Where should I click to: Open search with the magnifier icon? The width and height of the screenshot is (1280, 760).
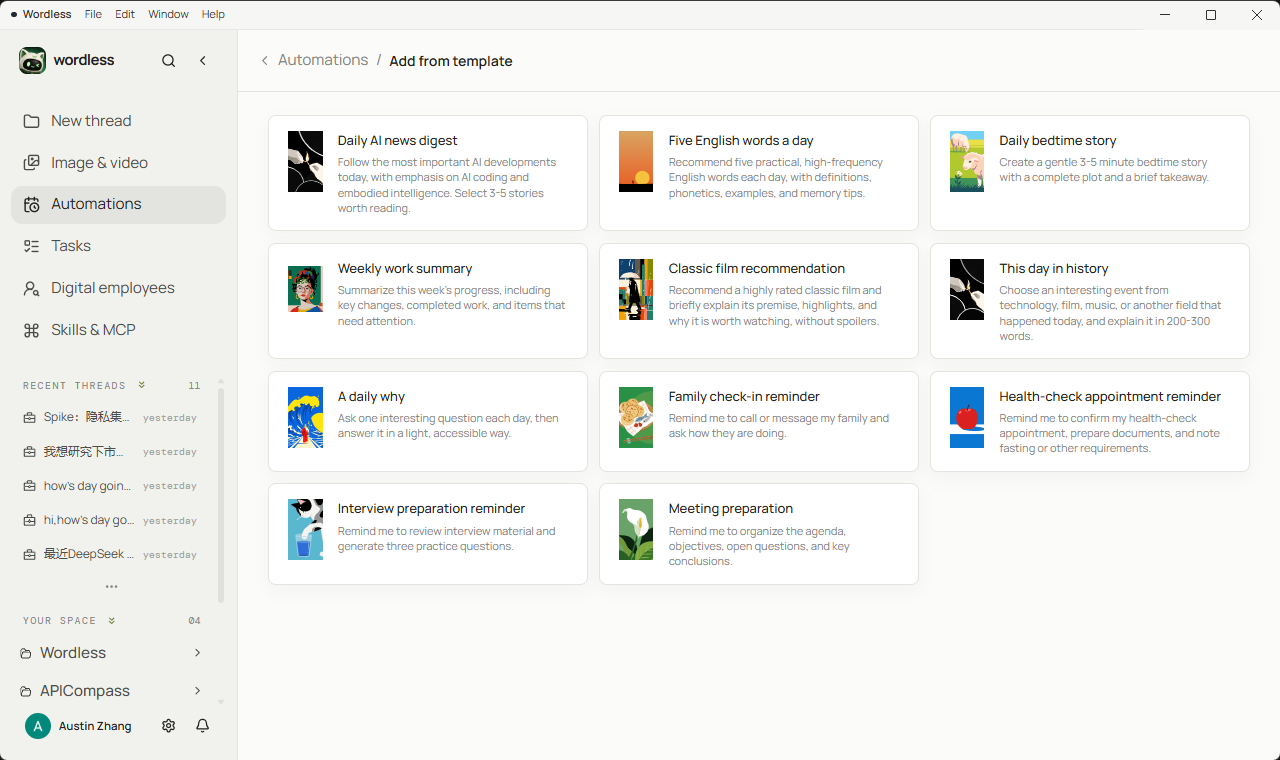pos(169,61)
